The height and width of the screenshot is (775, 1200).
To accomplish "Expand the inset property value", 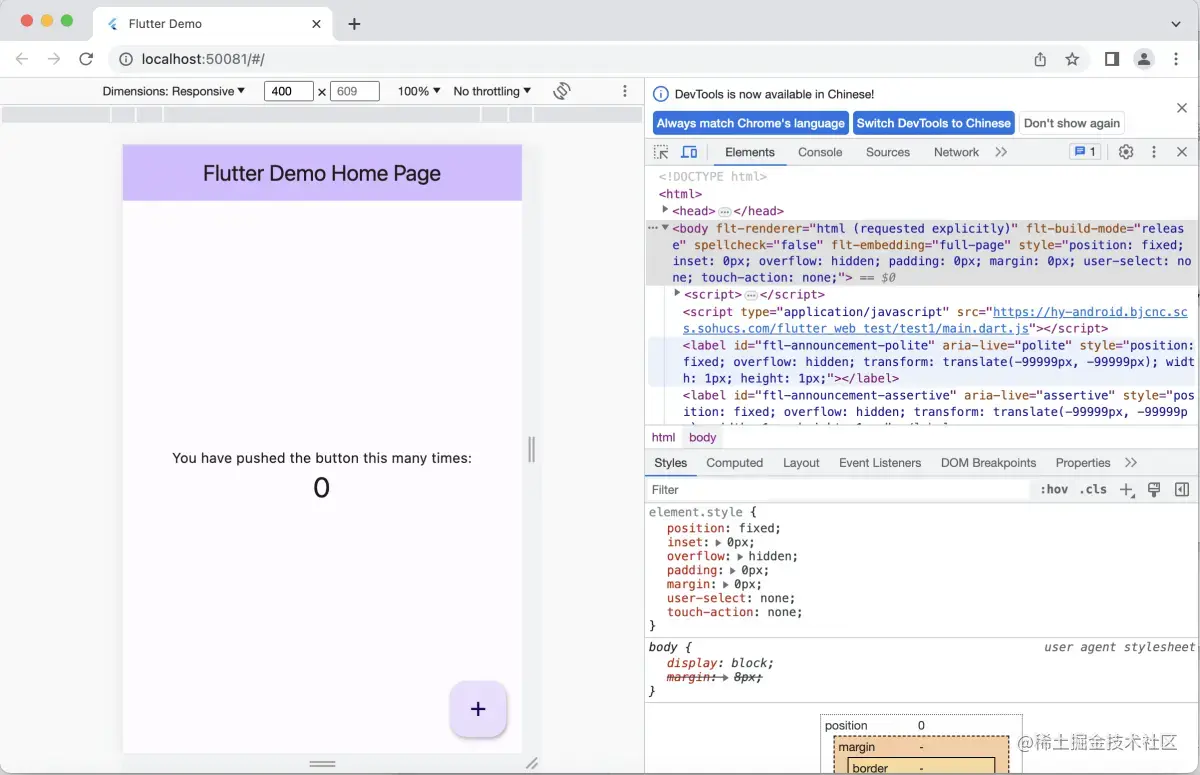I will [x=719, y=542].
